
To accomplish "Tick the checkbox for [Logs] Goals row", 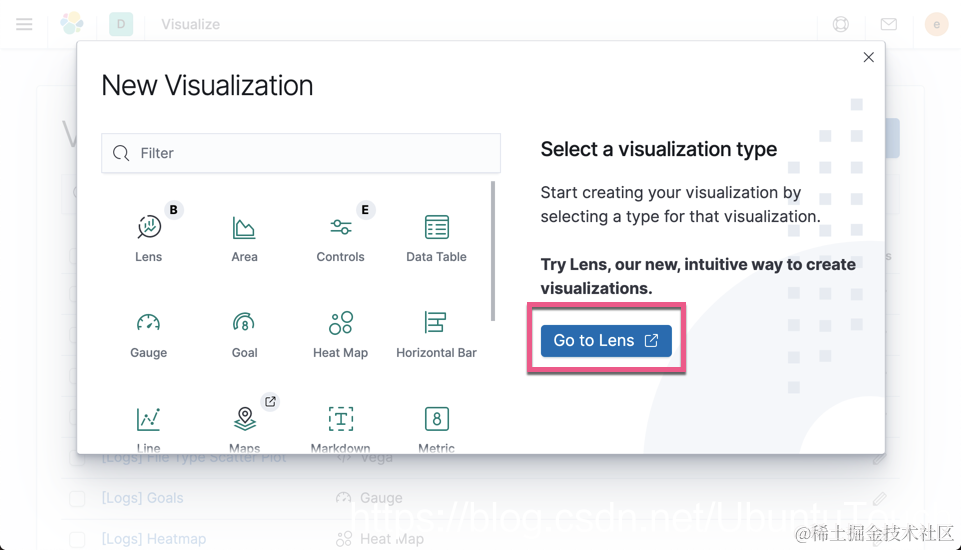I will click(x=77, y=498).
